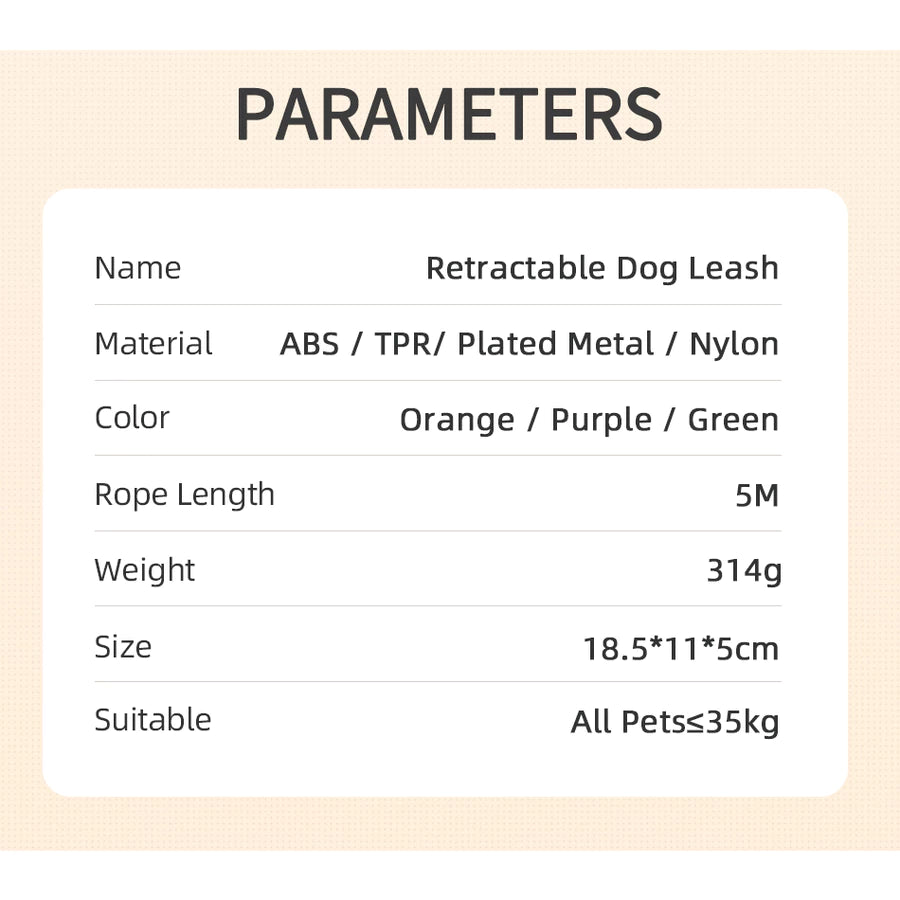900x900 pixels.
Task: Click the Name row label
Action: 138,268
